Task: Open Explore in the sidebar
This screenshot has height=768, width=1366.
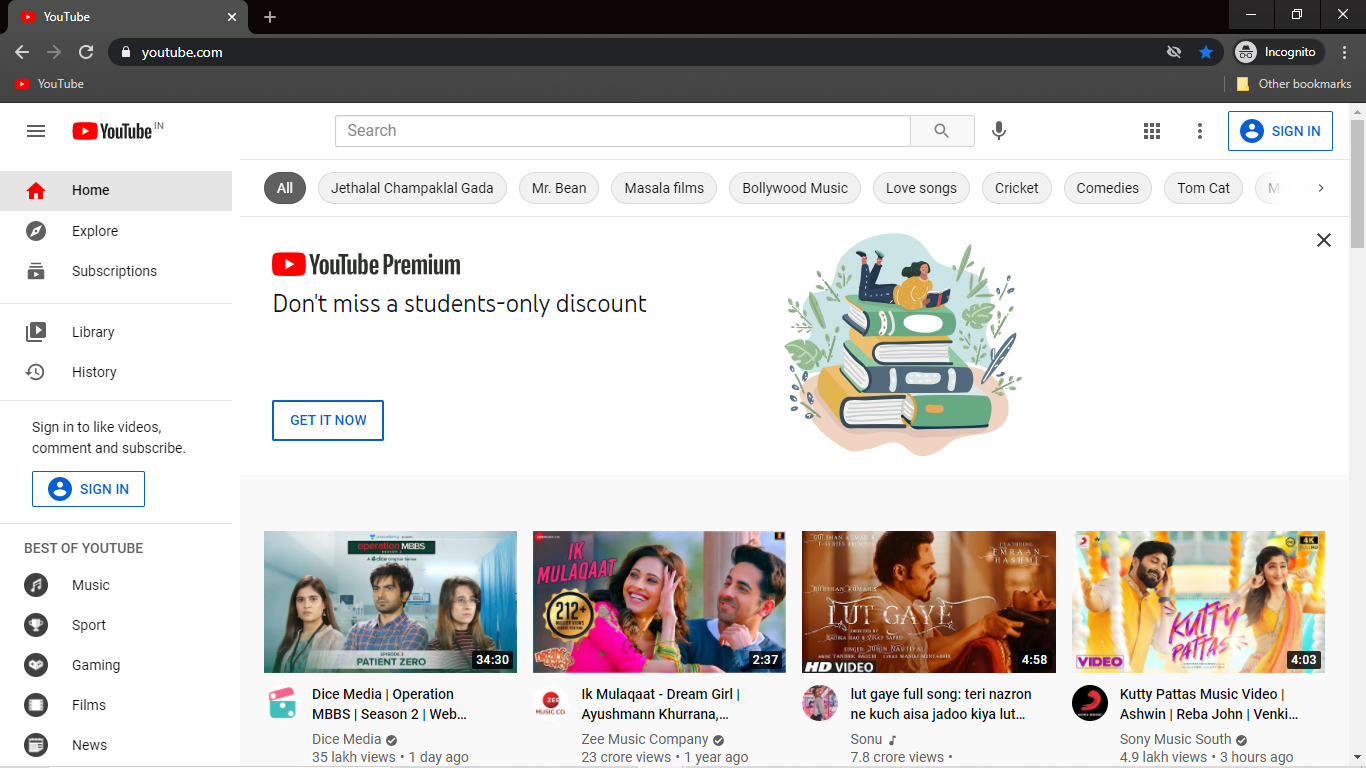Action: (x=116, y=231)
